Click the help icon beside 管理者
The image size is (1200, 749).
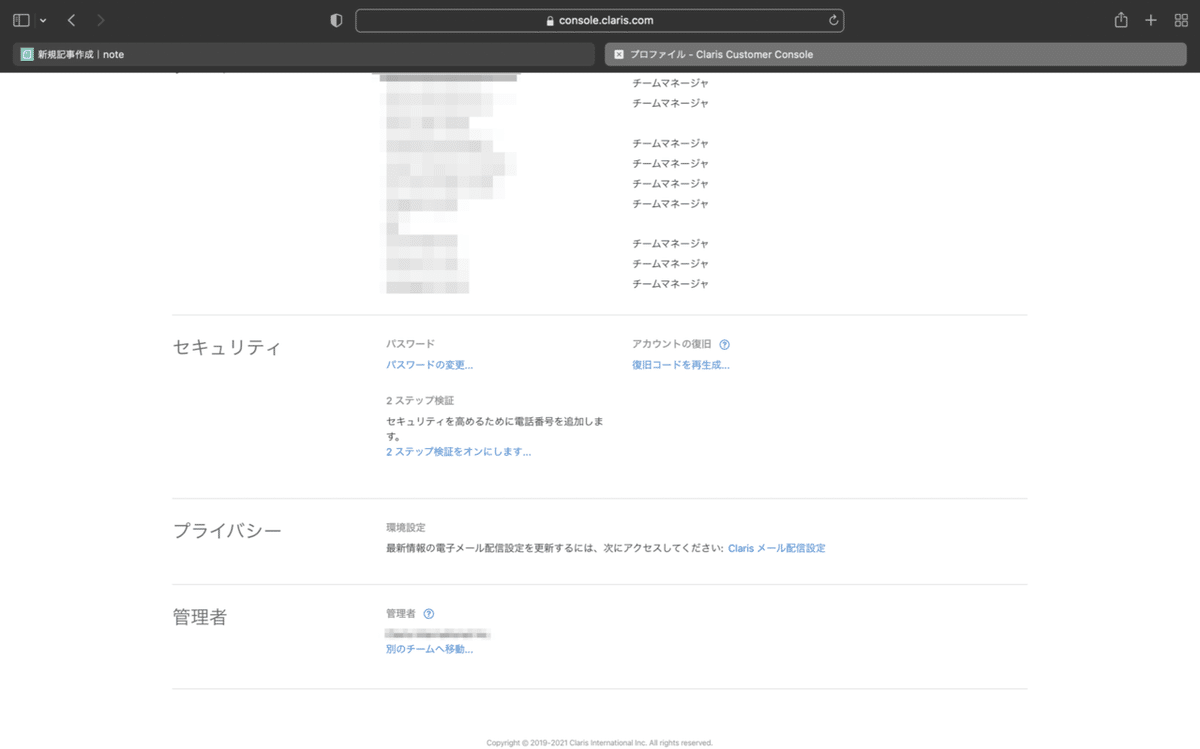pyautogui.click(x=428, y=613)
